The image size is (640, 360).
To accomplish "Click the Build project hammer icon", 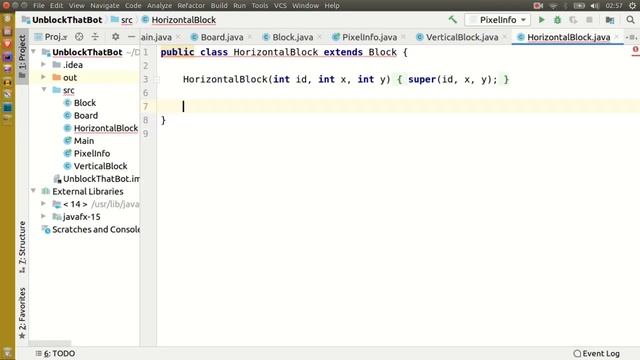I will [452, 20].
